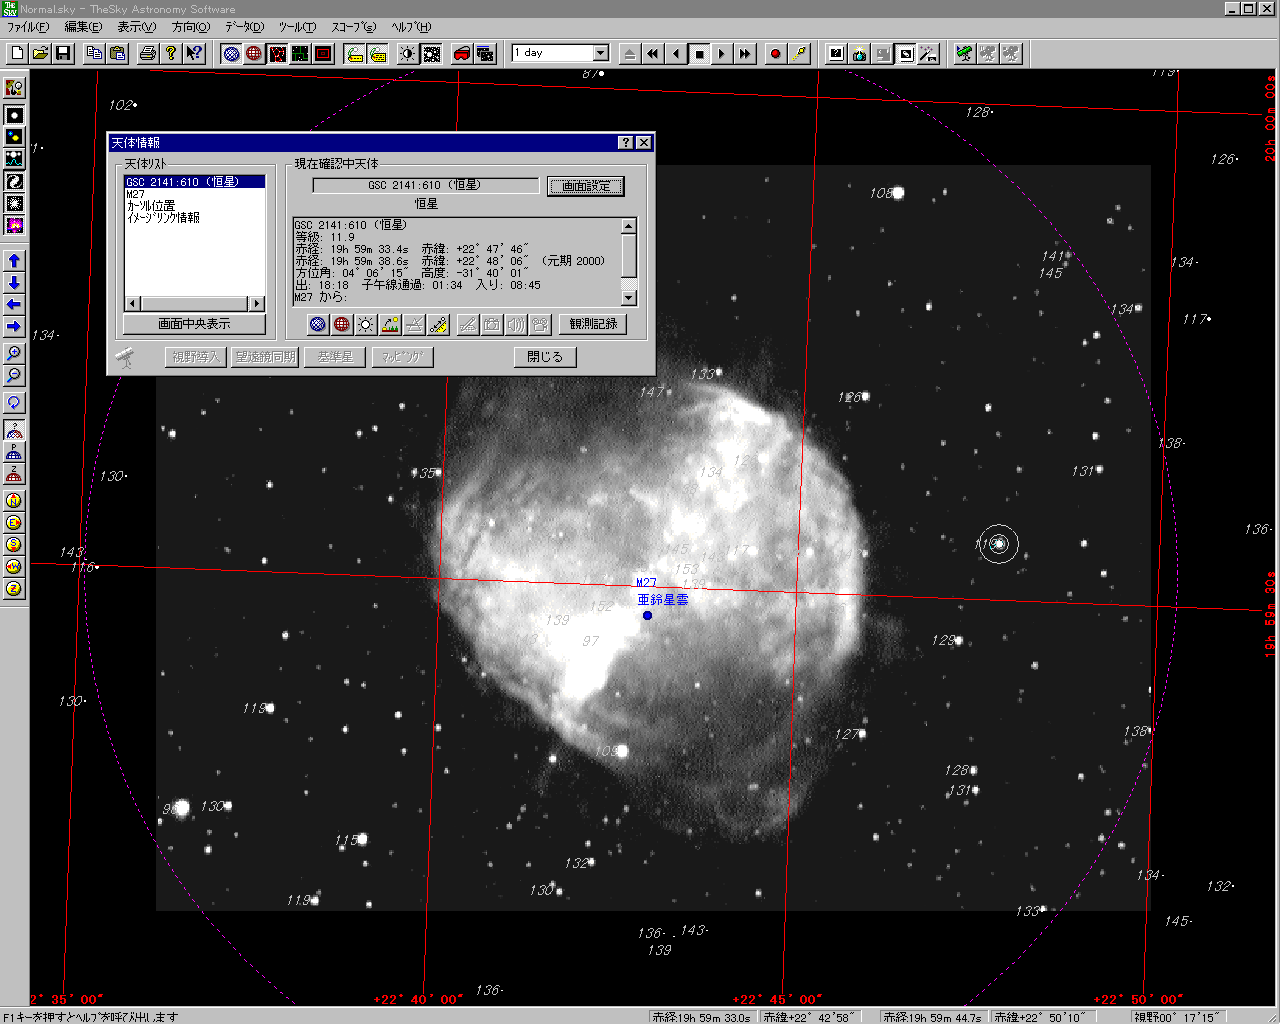Click the fast forward time button

(x=745, y=53)
